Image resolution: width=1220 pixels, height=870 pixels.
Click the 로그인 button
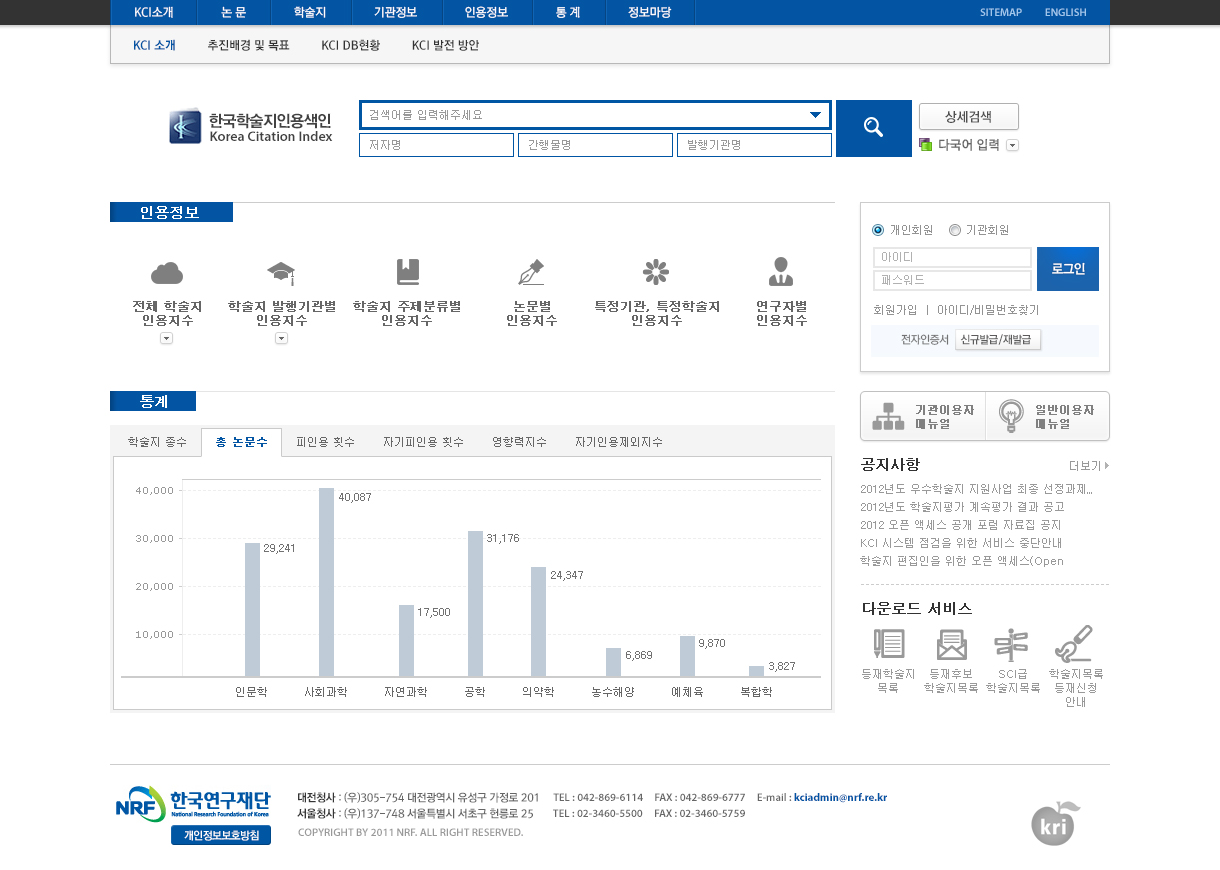[1068, 269]
